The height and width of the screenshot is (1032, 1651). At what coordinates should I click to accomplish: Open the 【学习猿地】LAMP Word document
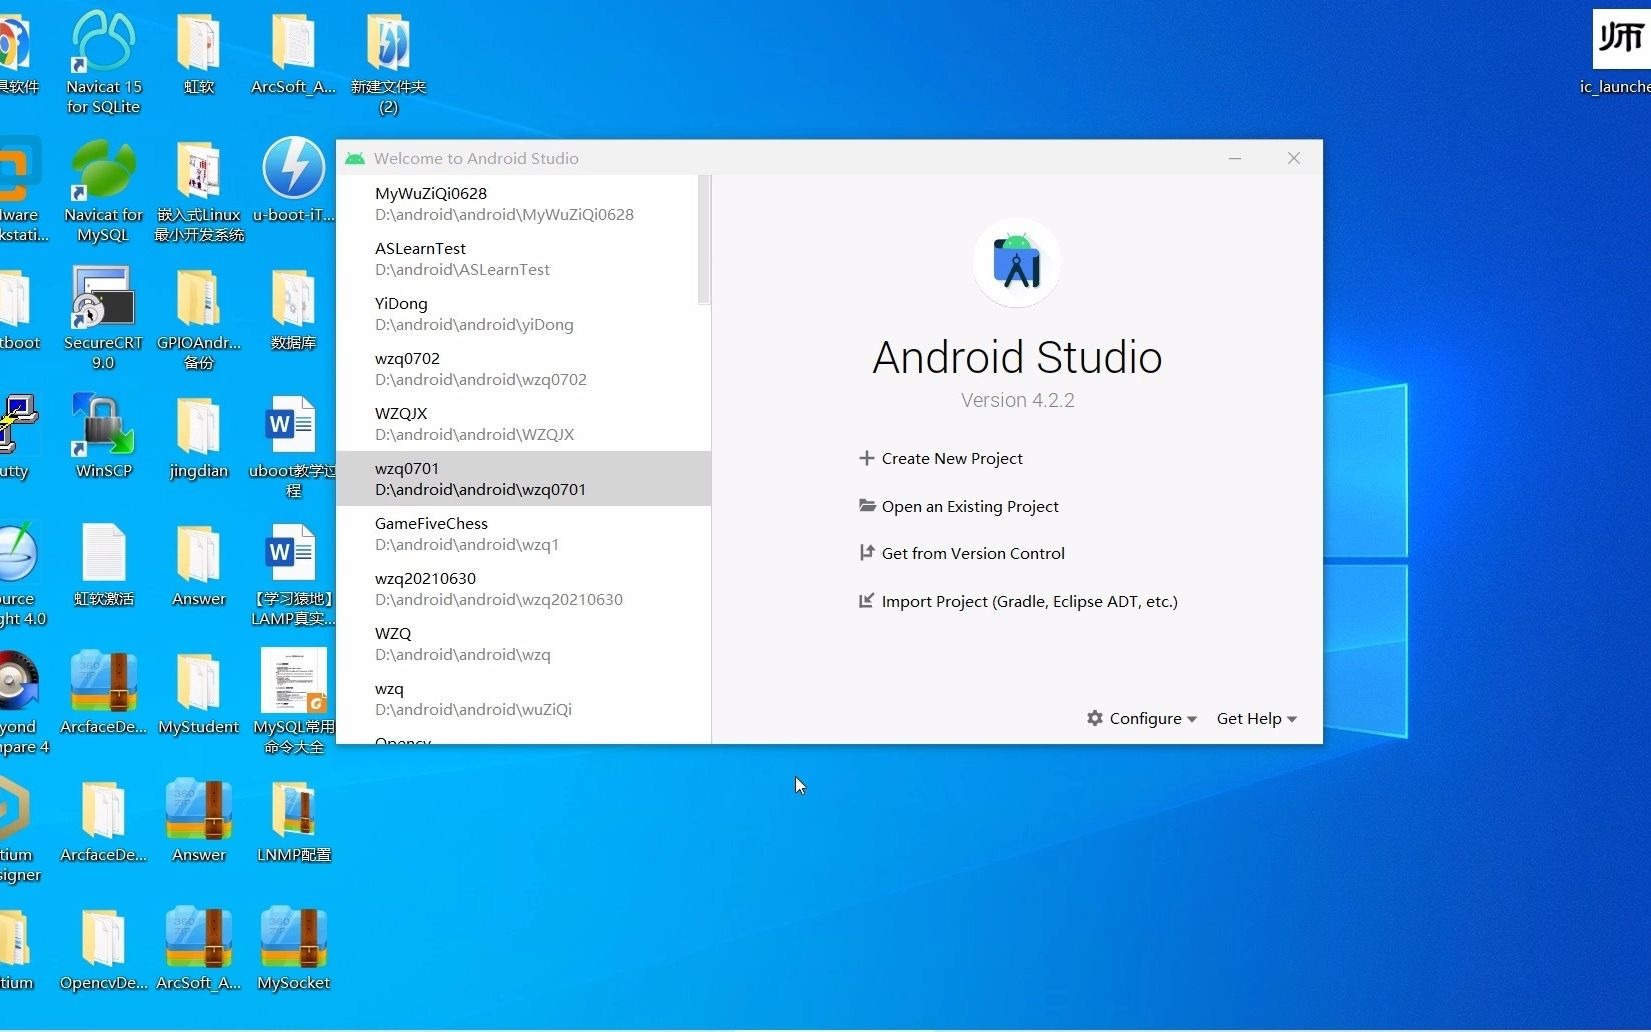(293, 574)
